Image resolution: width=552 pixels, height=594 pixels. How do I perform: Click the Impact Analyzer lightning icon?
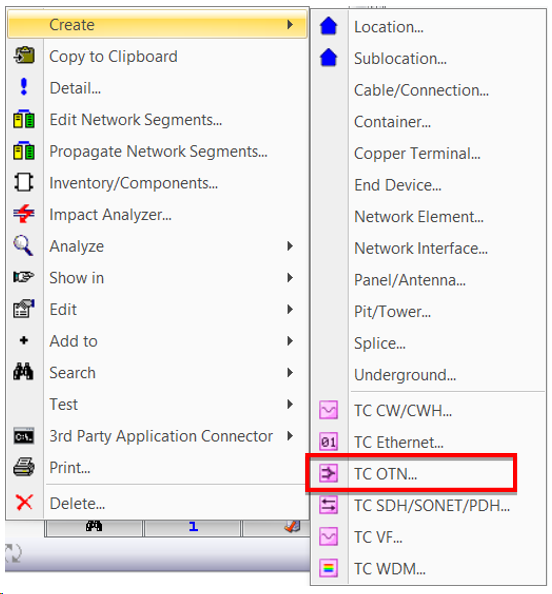pos(24,214)
